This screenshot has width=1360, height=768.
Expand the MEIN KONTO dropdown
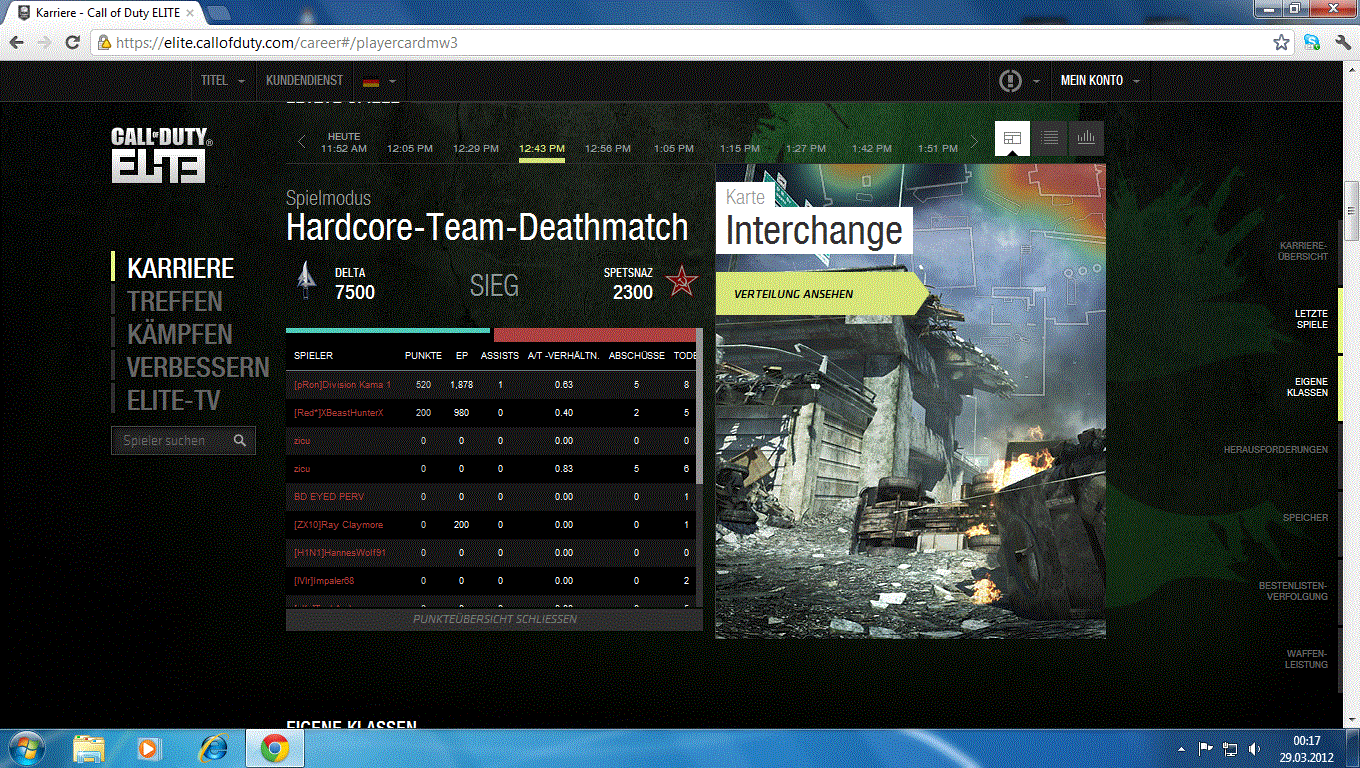click(1099, 81)
